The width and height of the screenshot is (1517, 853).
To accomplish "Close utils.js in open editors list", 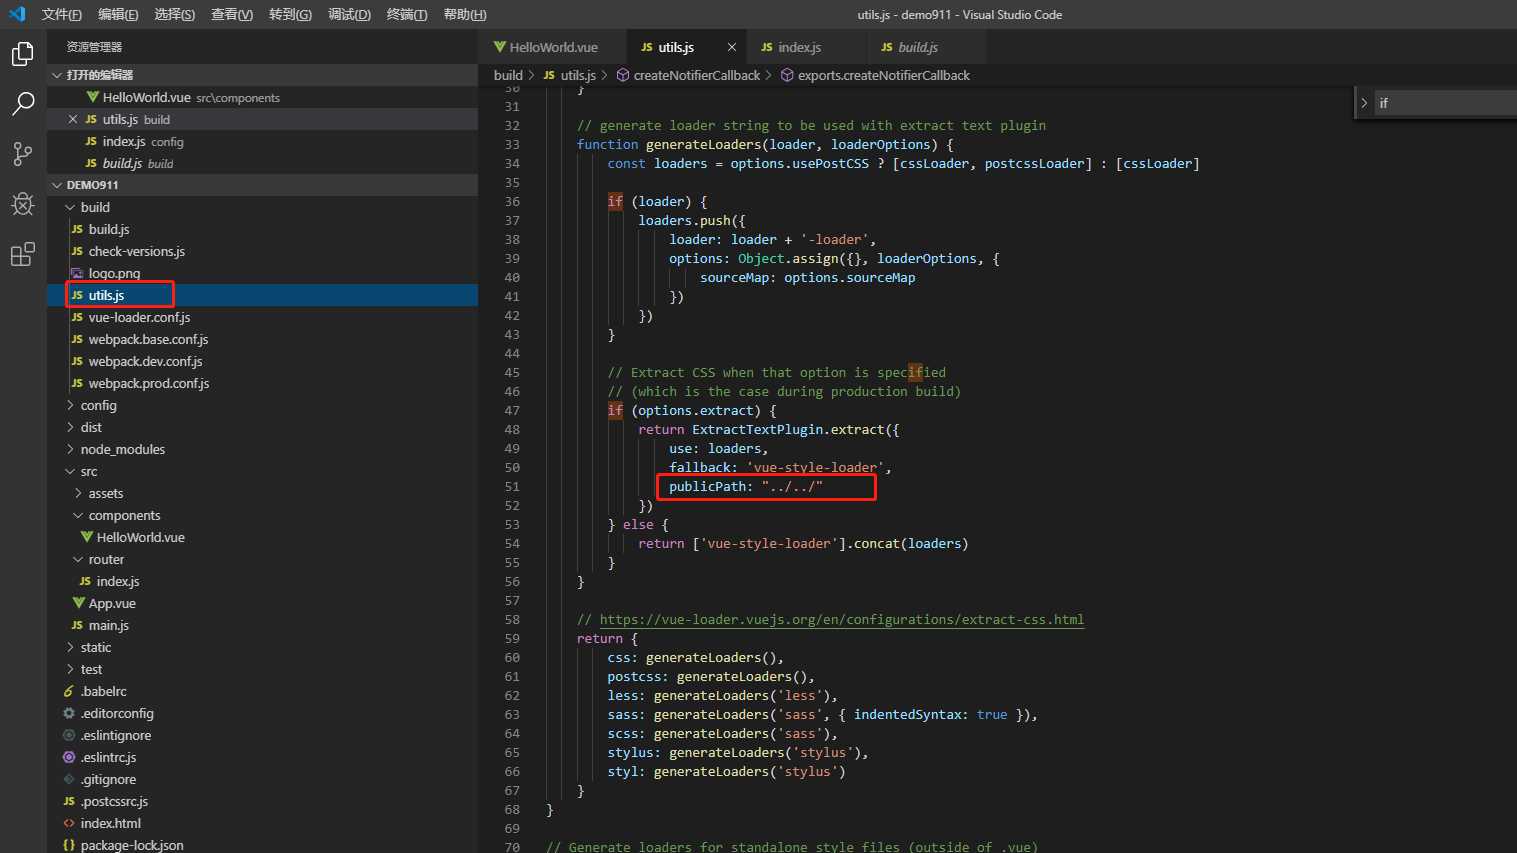I will [x=72, y=119].
